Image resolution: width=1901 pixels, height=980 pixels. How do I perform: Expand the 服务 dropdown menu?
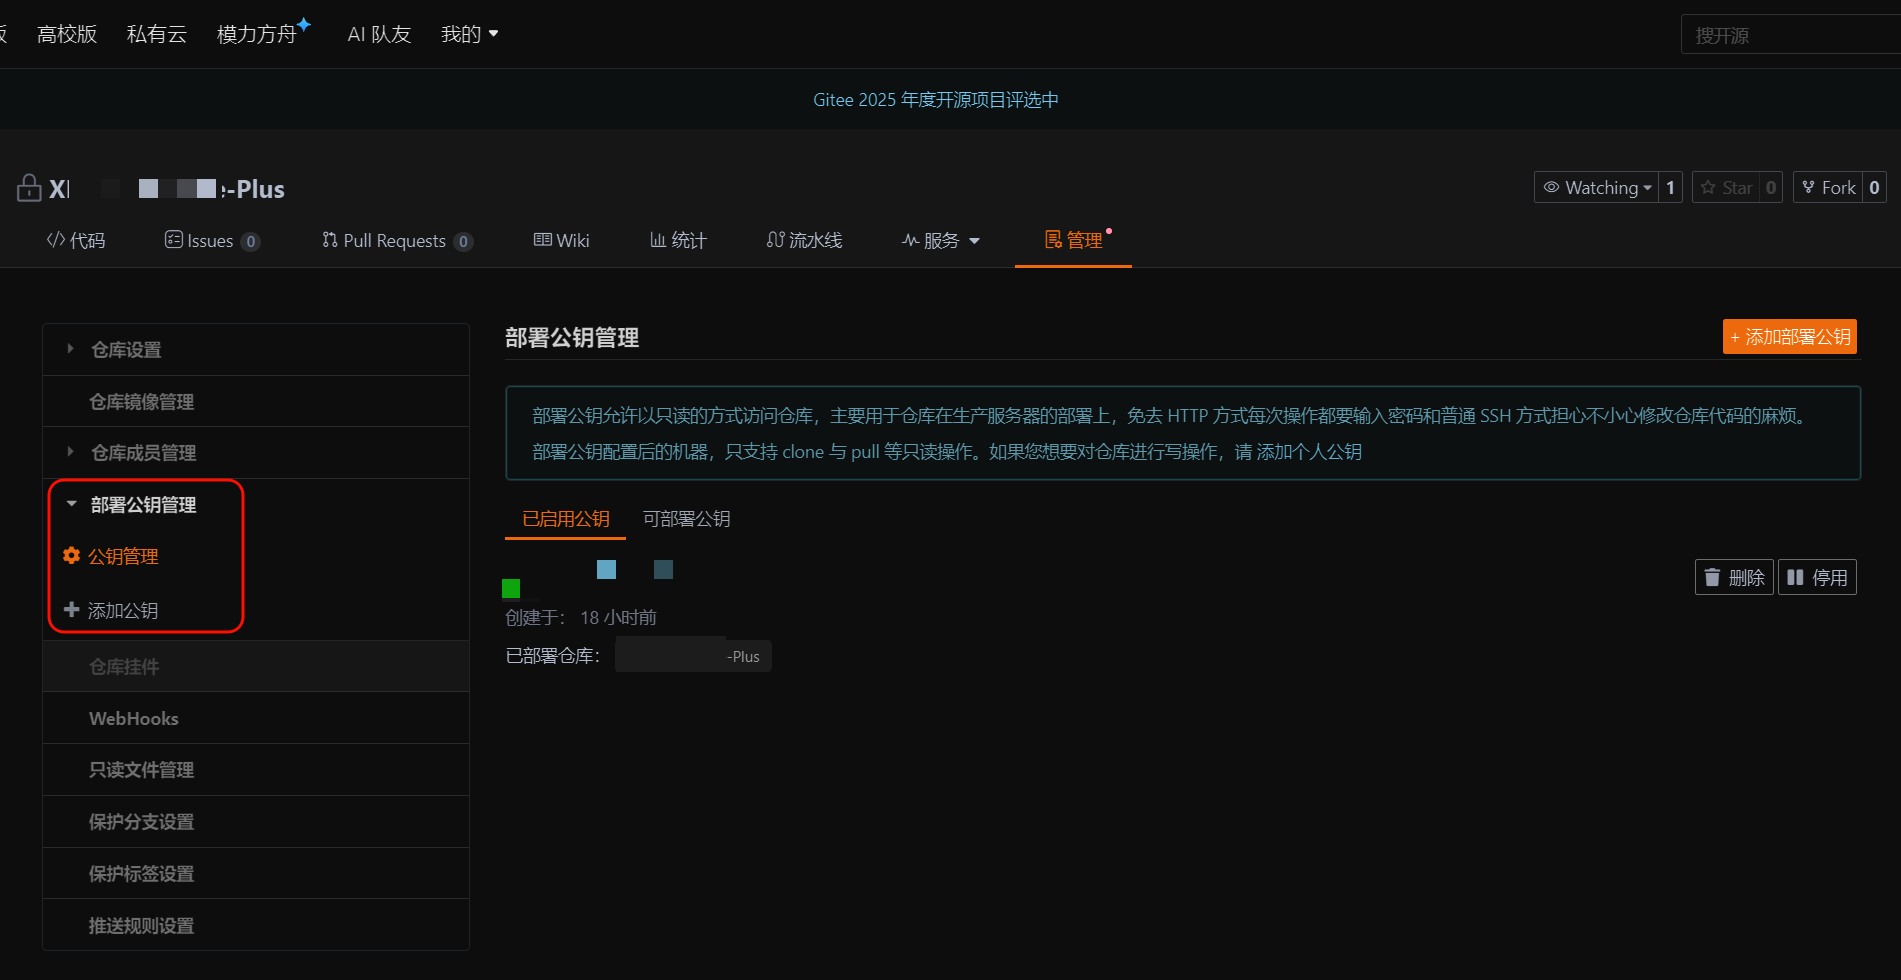pyautogui.click(x=941, y=240)
